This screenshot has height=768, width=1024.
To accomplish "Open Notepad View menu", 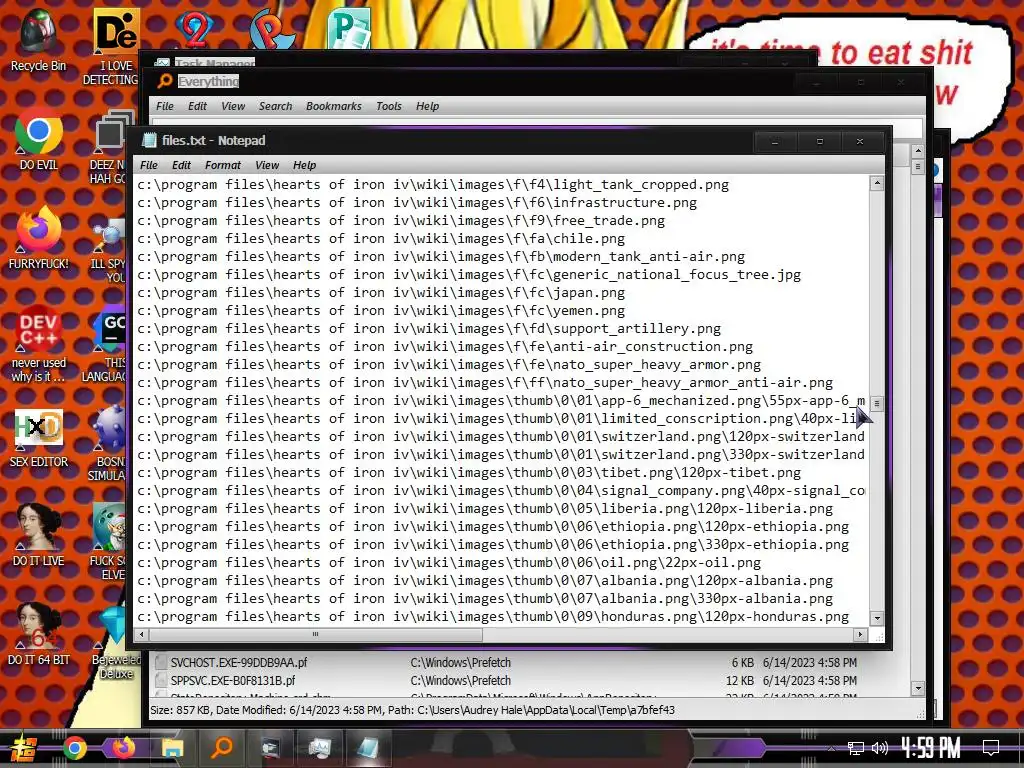I will point(266,165).
